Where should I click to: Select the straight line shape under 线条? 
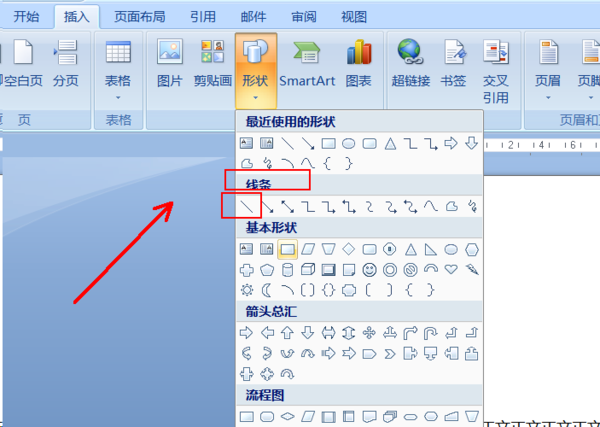[x=246, y=207]
